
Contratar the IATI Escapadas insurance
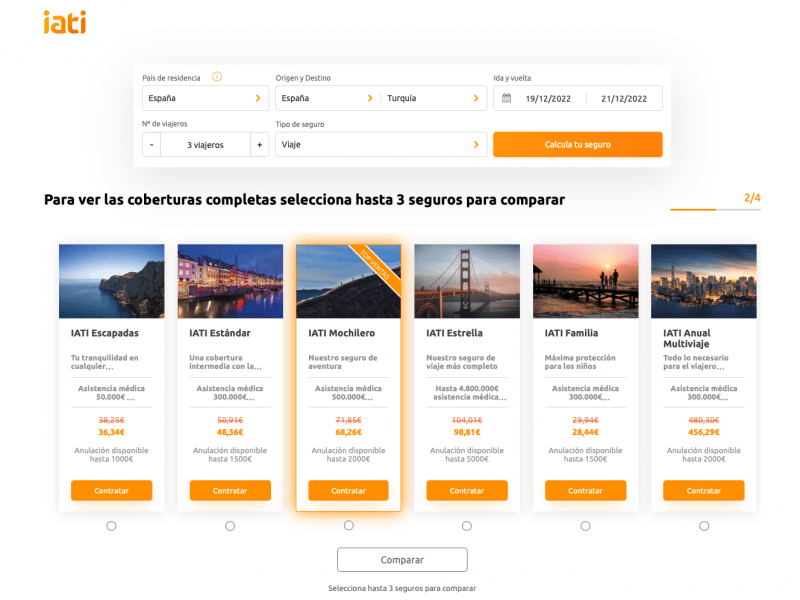[x=111, y=490]
